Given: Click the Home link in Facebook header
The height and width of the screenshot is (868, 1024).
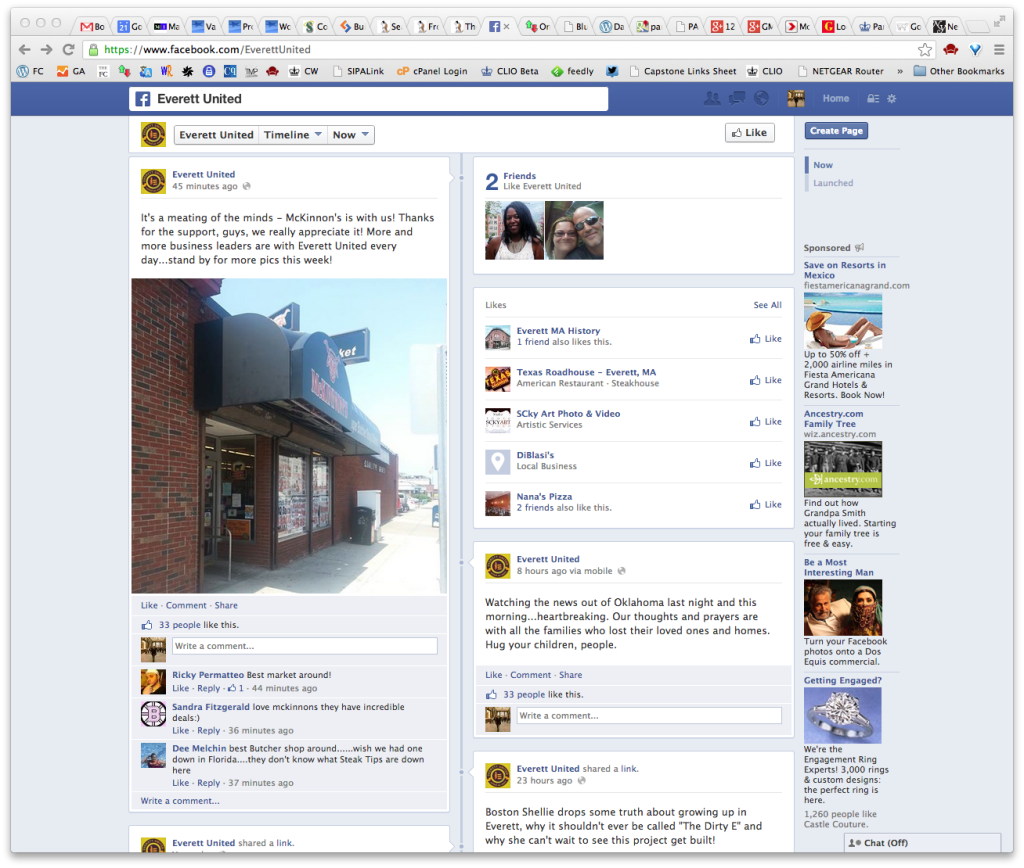Looking at the screenshot, I should [x=836, y=99].
